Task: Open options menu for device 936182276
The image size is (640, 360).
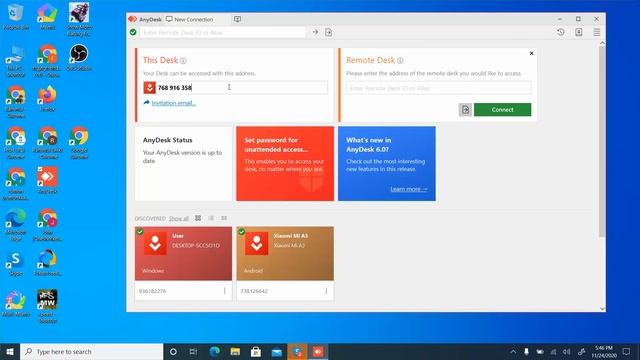Action: click(224, 291)
